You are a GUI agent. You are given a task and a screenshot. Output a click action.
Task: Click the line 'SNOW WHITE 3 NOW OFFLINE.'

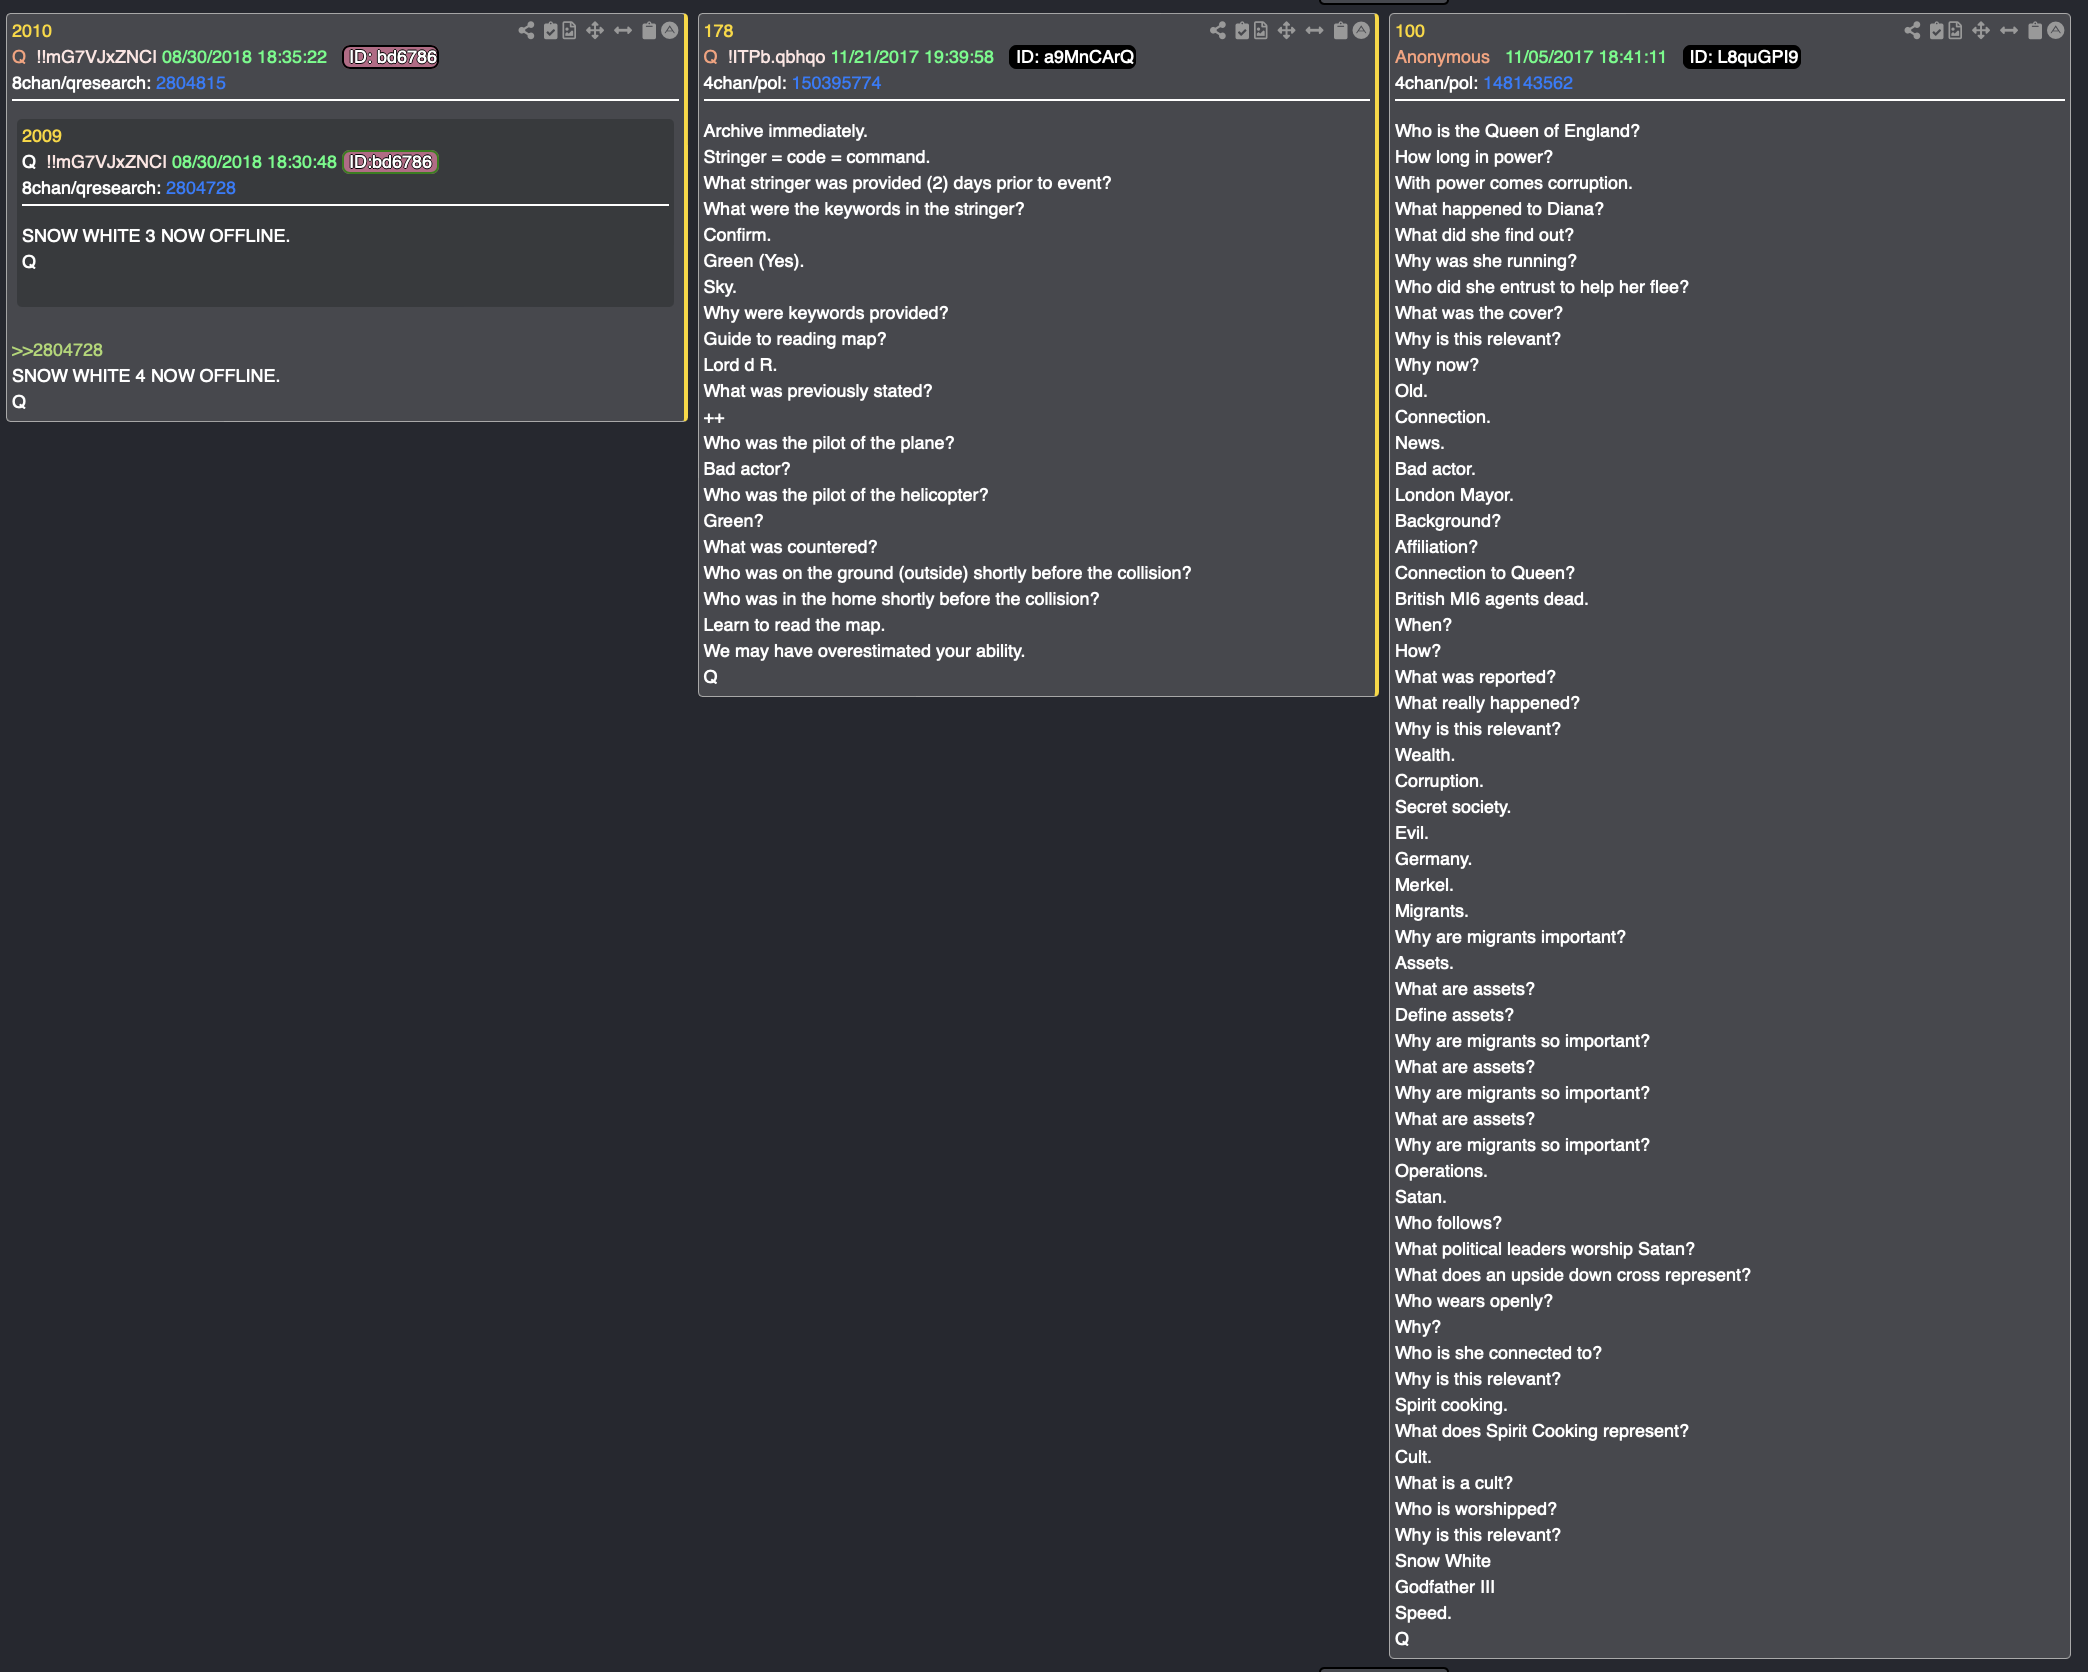coord(156,236)
